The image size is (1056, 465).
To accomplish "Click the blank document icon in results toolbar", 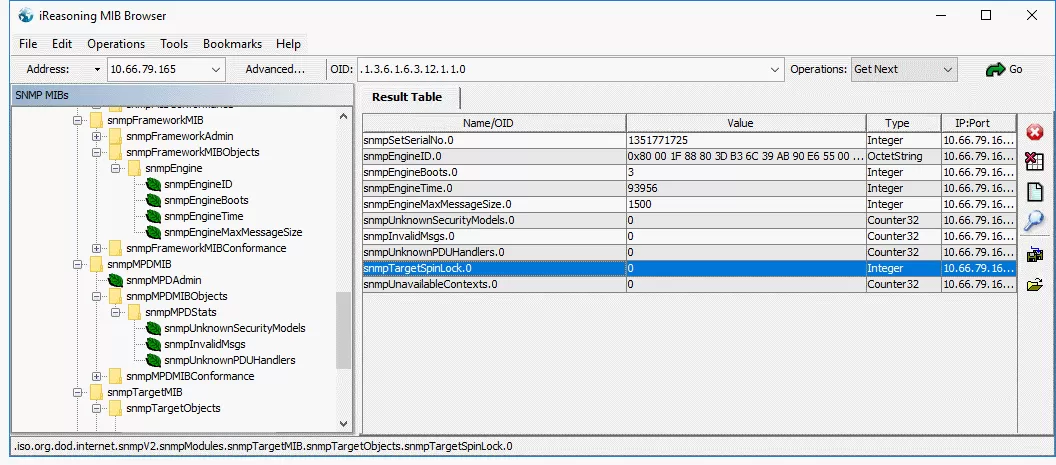I will coord(1035,192).
